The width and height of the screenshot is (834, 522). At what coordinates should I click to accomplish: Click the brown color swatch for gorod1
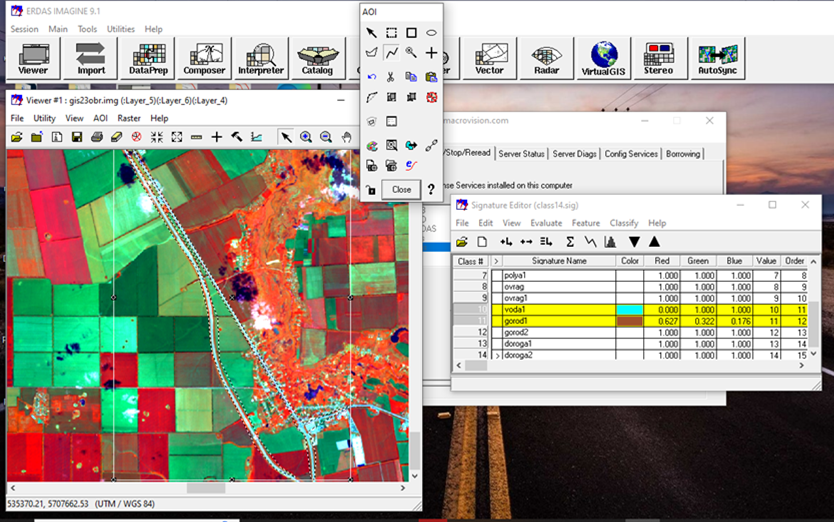pos(629,321)
